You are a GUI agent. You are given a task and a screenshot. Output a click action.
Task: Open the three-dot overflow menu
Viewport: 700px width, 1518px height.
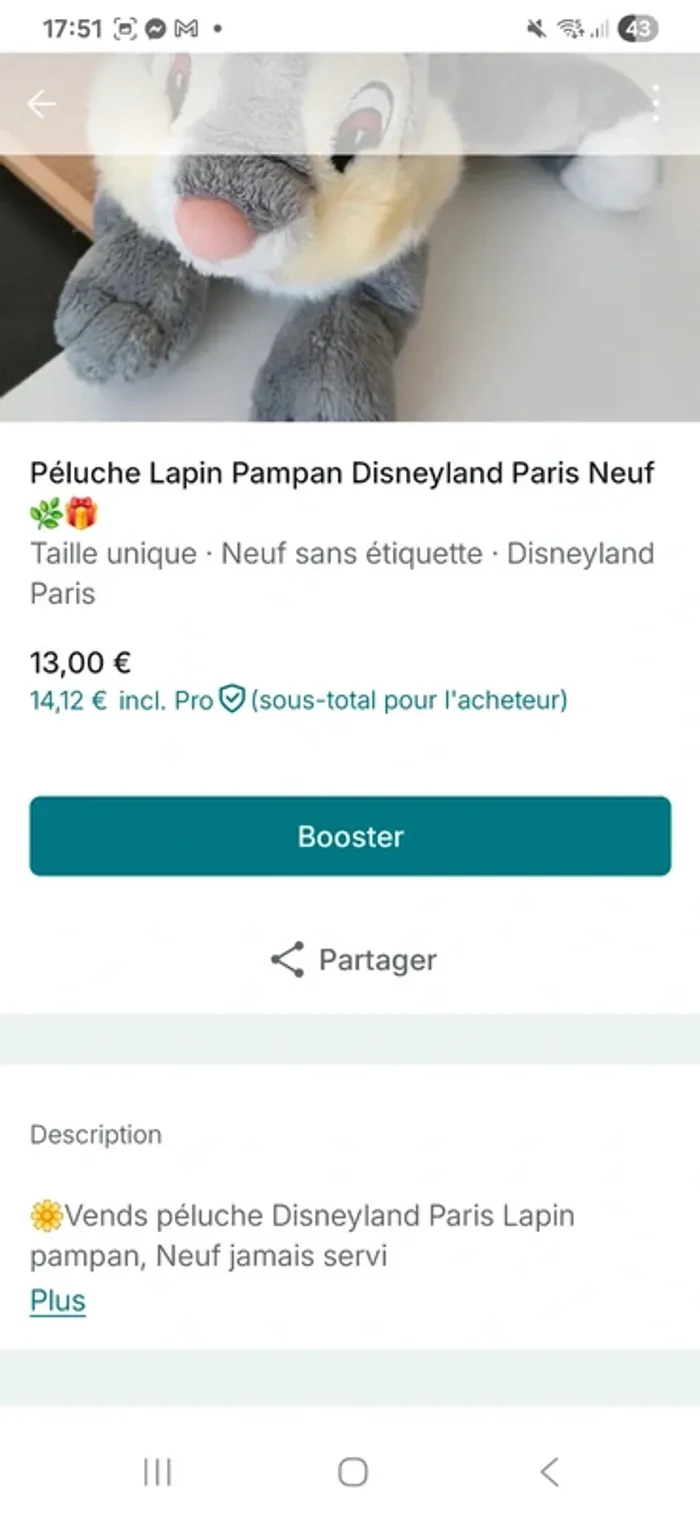[x=655, y=103]
